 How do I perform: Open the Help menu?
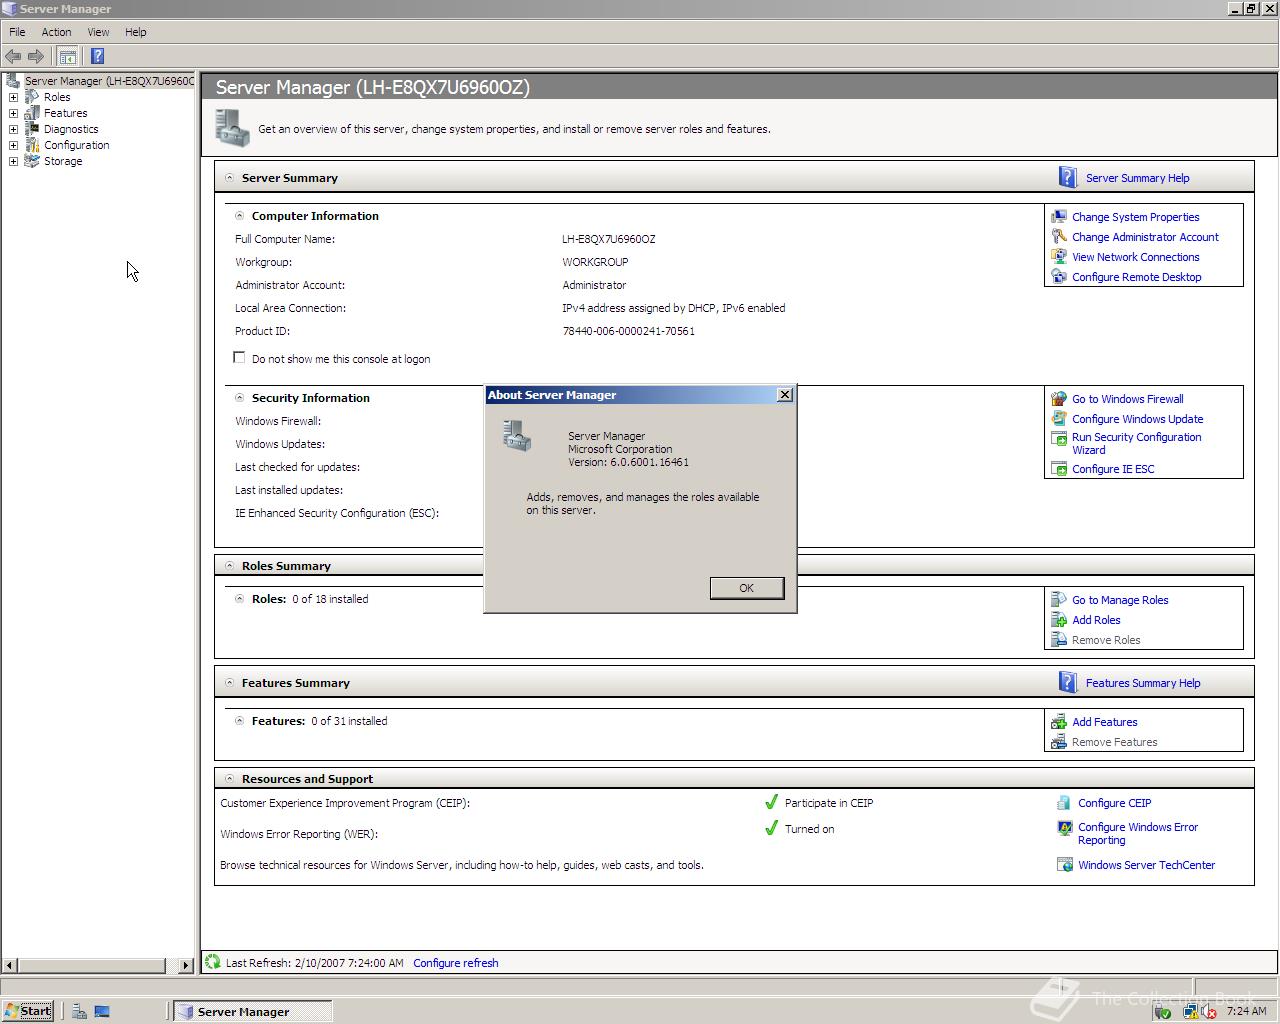pos(135,32)
